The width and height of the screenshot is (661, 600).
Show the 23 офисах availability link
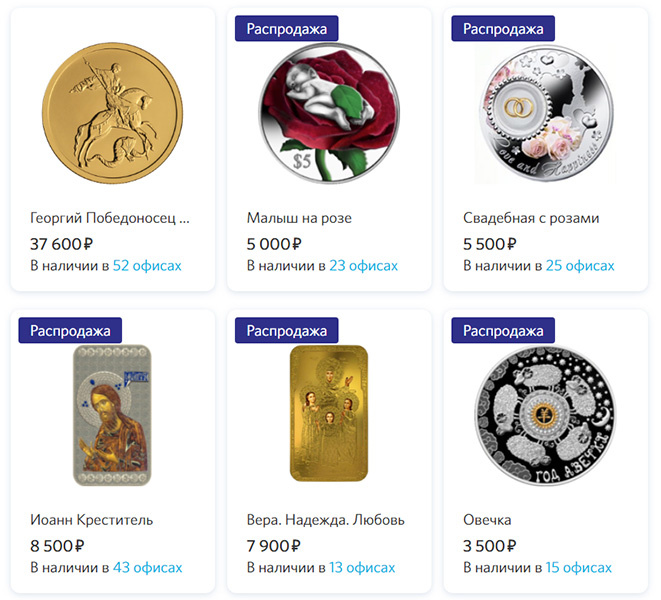click(x=363, y=266)
